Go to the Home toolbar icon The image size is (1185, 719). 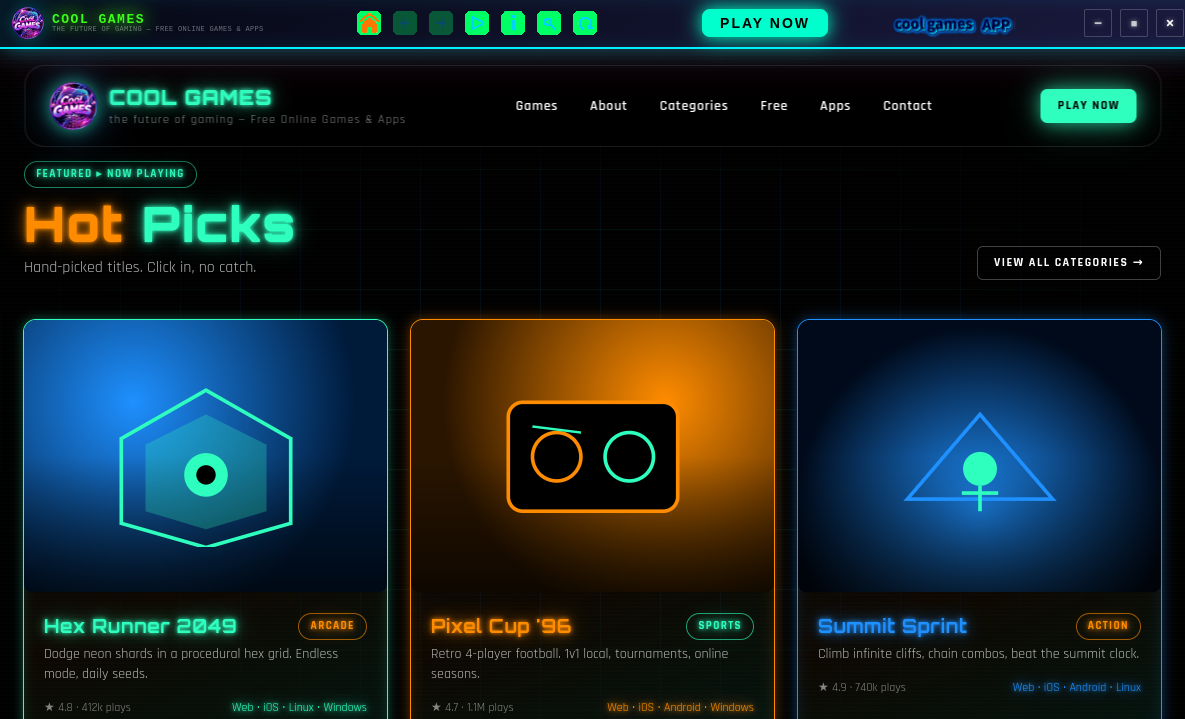point(369,23)
